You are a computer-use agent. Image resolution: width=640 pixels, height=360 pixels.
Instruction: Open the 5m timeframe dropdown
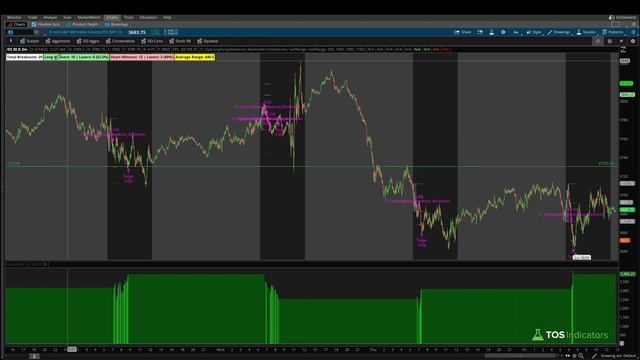pos(516,32)
